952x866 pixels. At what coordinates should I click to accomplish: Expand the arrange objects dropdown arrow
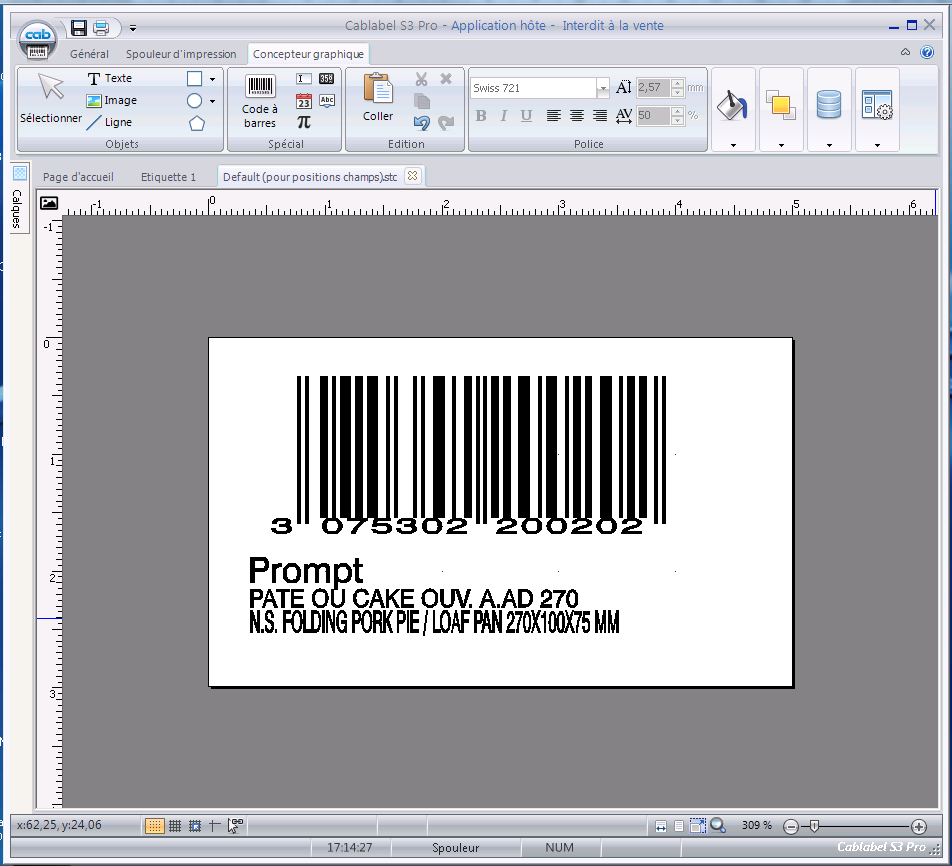coord(781,145)
